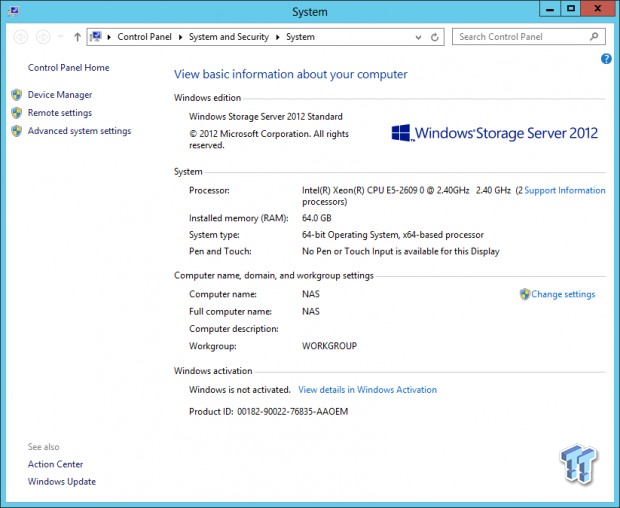The width and height of the screenshot is (620, 508).
Task: Click the search magnifier icon
Action: [594, 37]
